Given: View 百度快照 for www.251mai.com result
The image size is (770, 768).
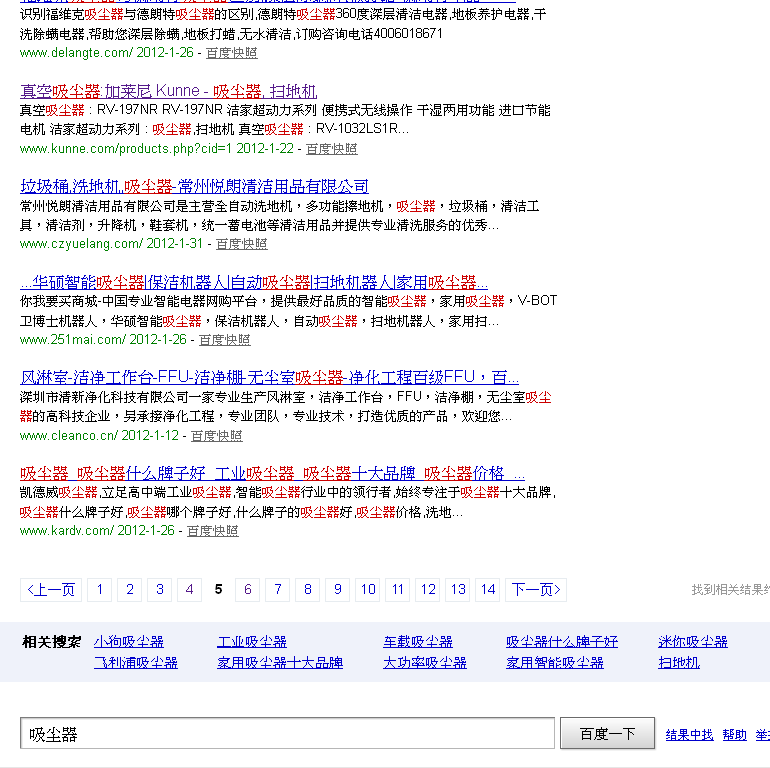Looking at the screenshot, I should pyautogui.click(x=224, y=339).
